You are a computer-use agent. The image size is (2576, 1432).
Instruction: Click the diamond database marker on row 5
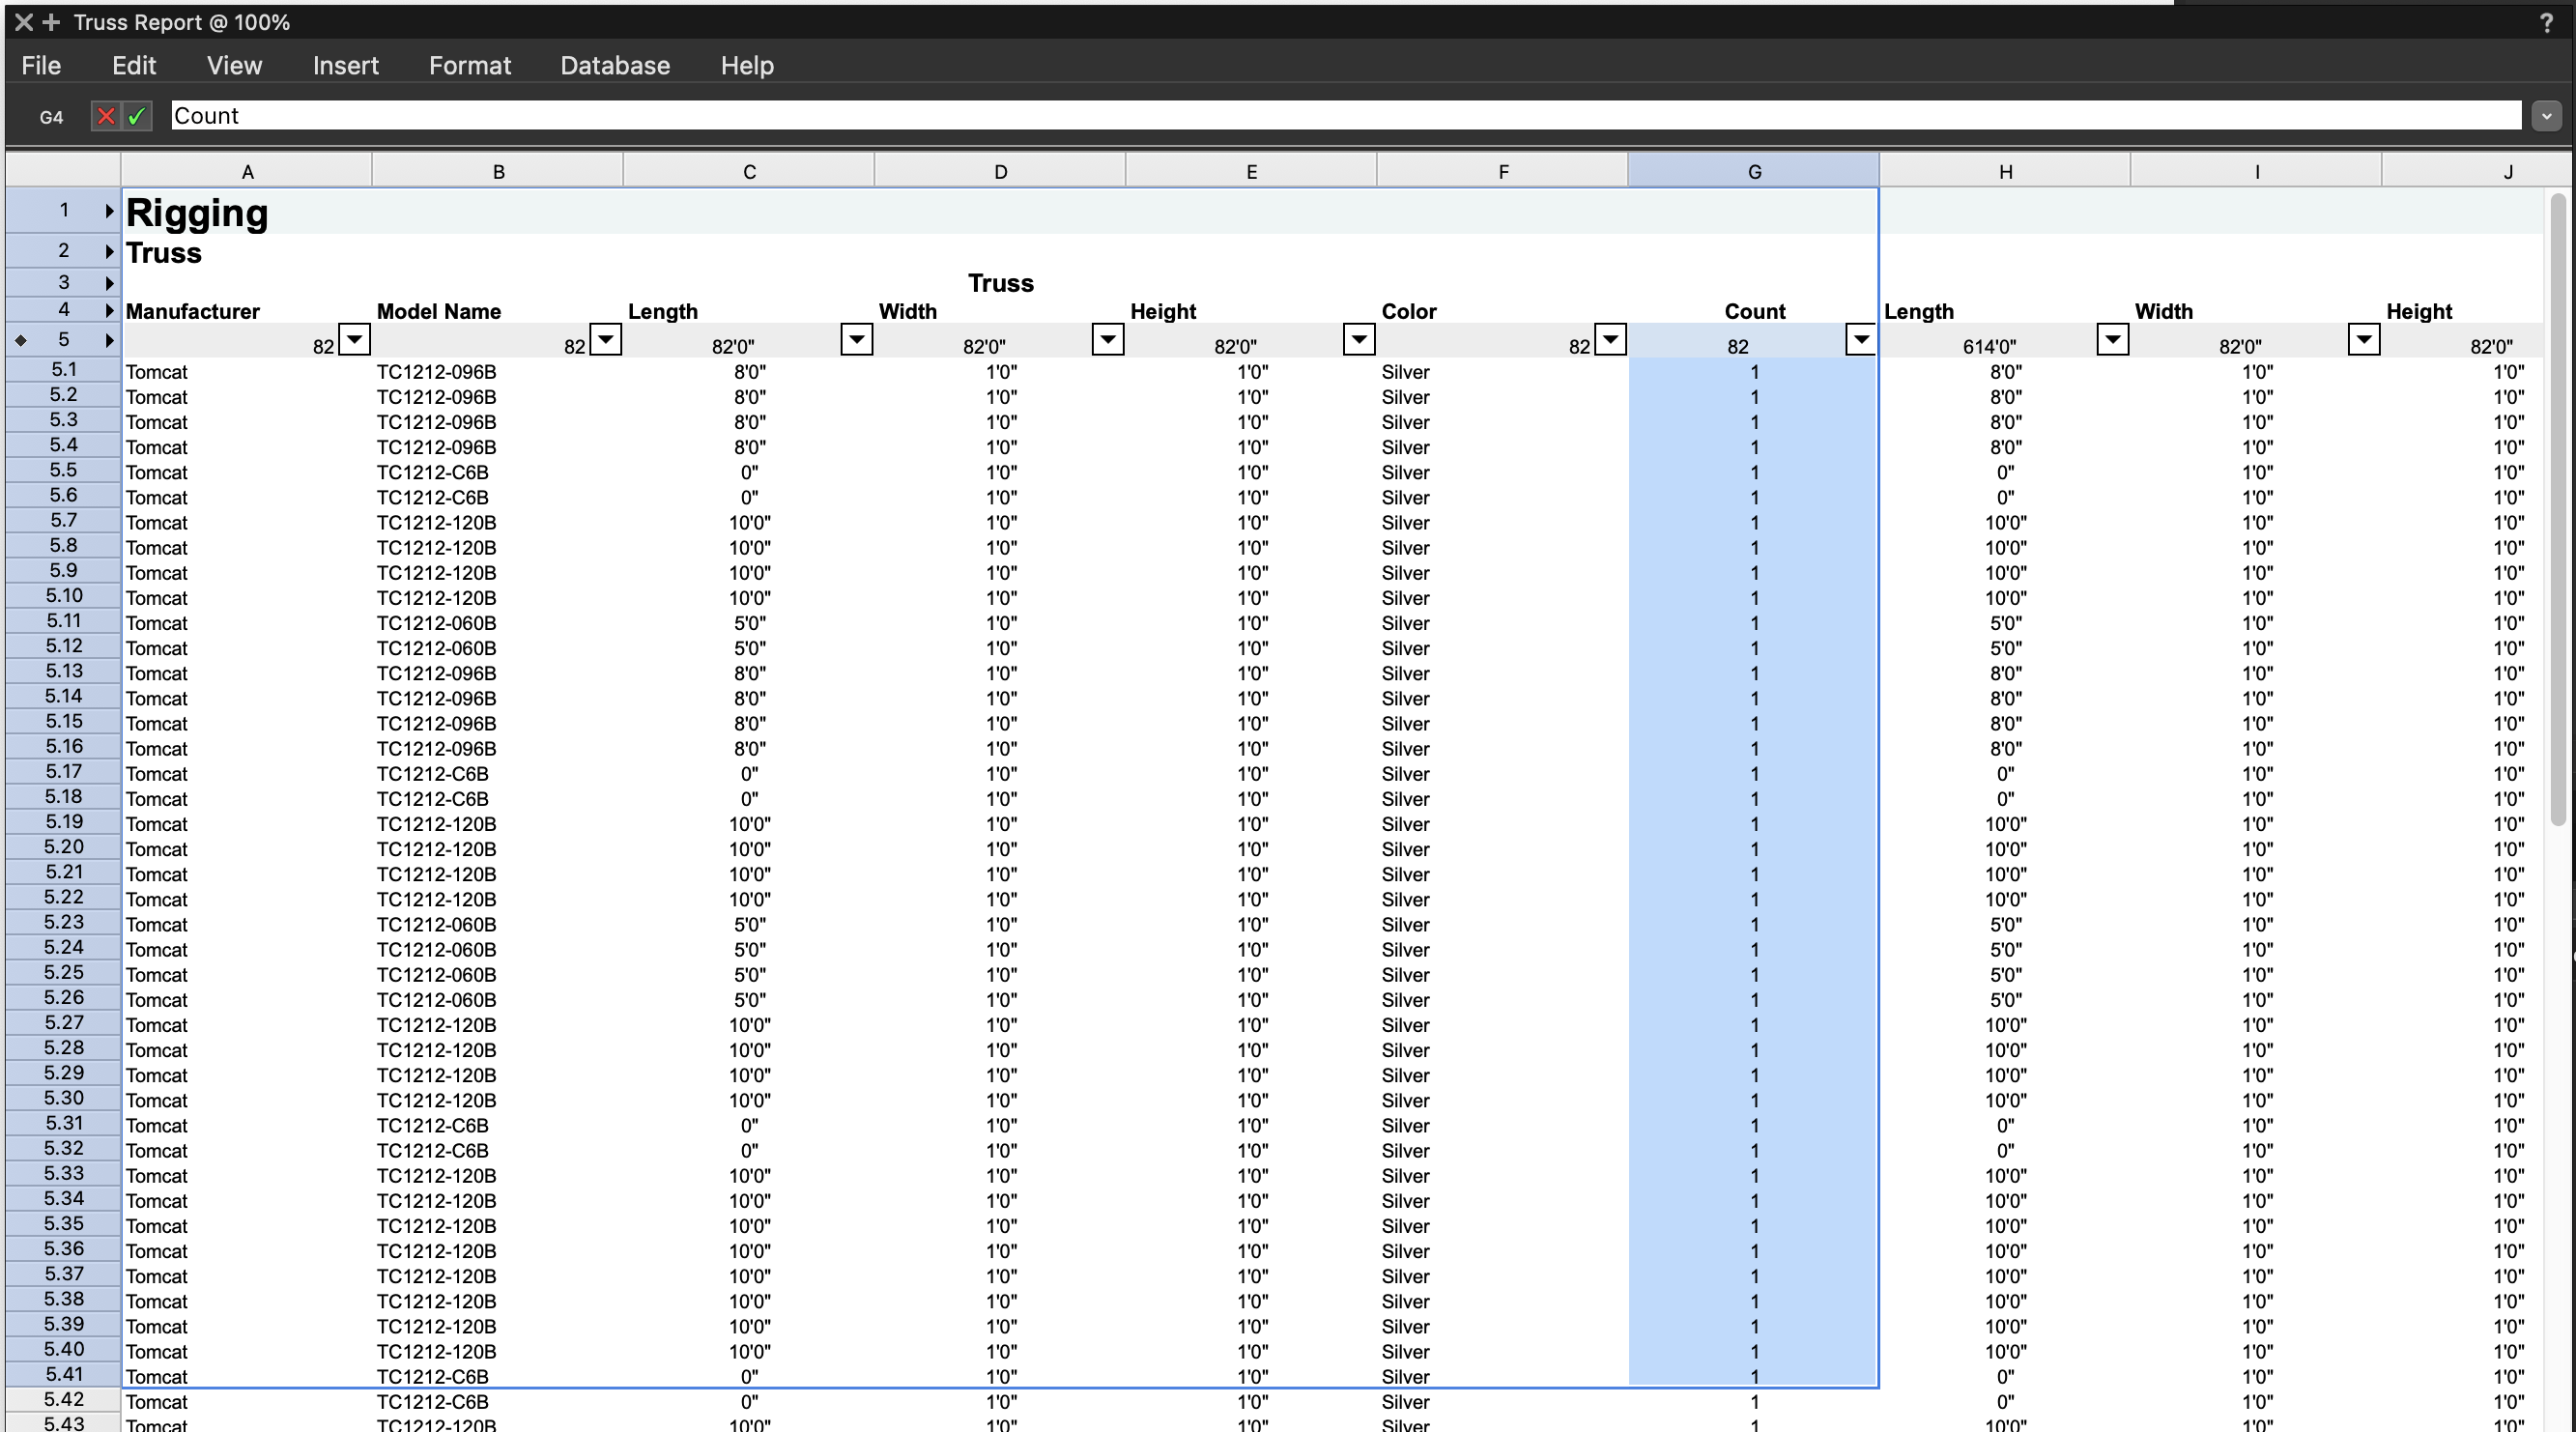[21, 340]
